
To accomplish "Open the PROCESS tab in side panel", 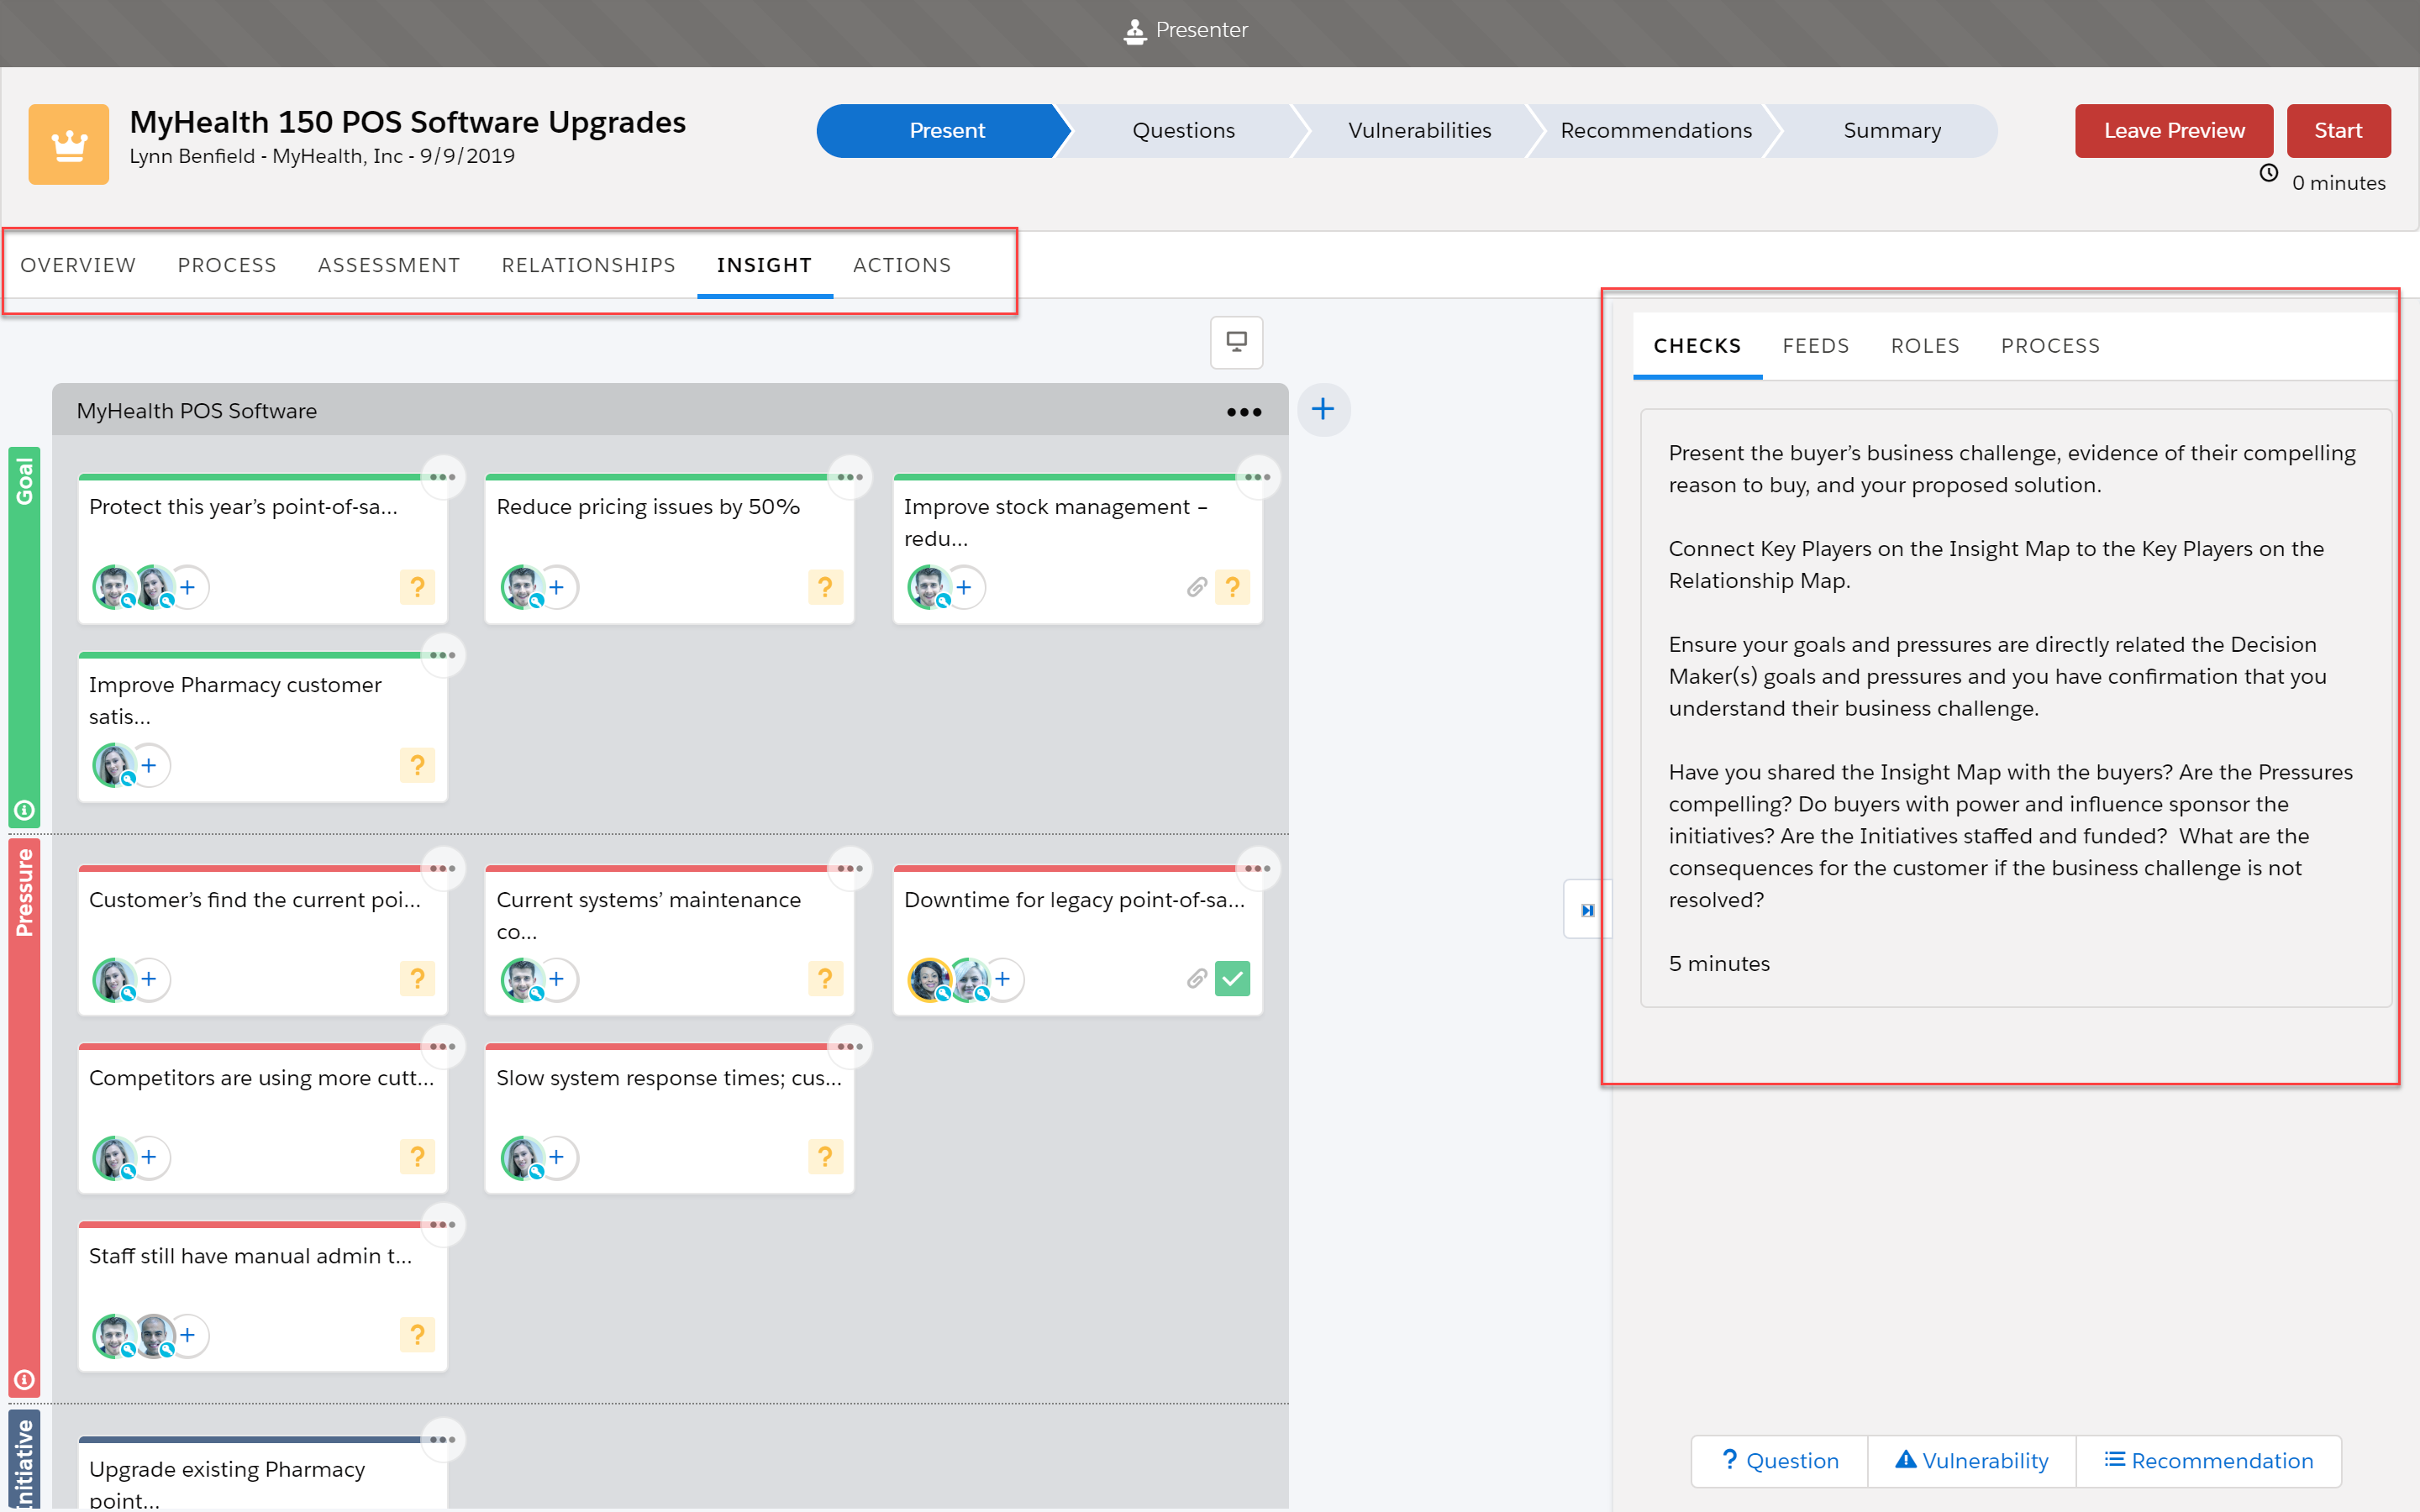I will pos(2050,346).
